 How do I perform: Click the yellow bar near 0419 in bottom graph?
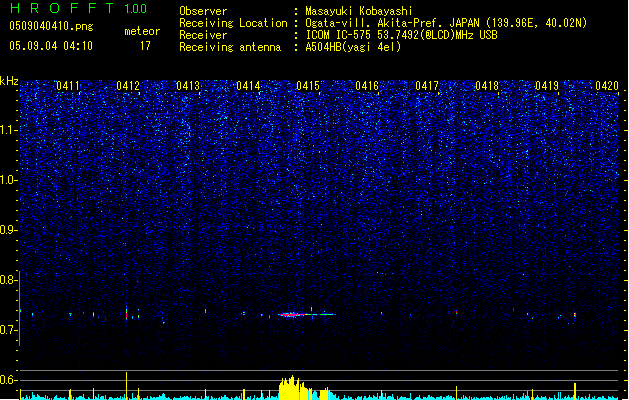[x=574, y=391]
